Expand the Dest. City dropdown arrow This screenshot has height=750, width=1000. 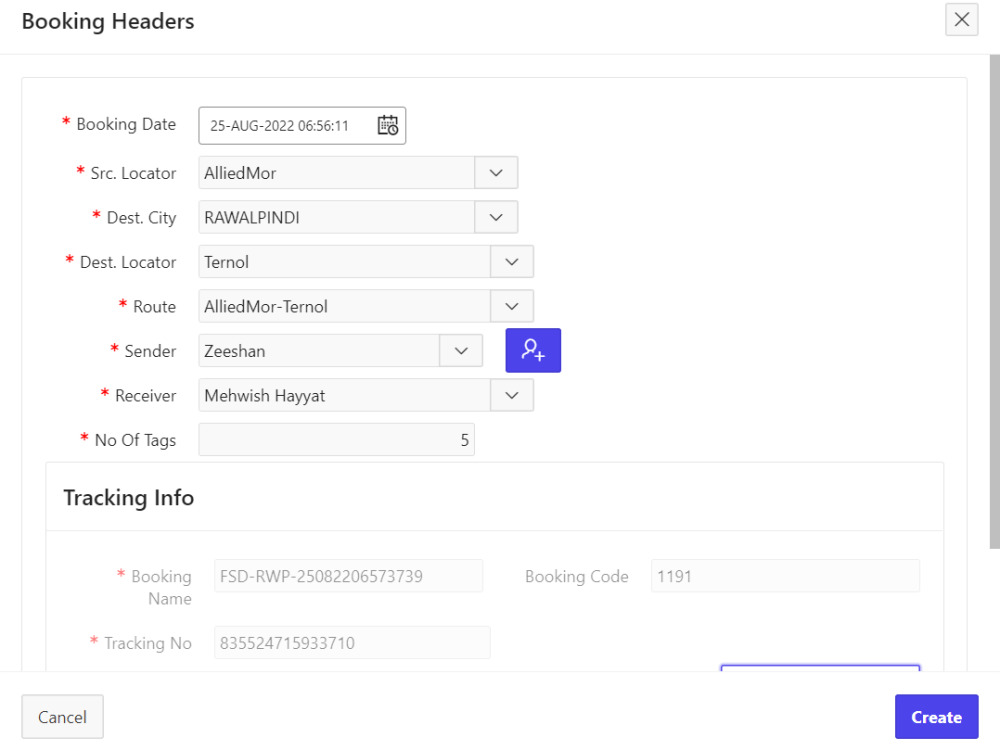(496, 217)
